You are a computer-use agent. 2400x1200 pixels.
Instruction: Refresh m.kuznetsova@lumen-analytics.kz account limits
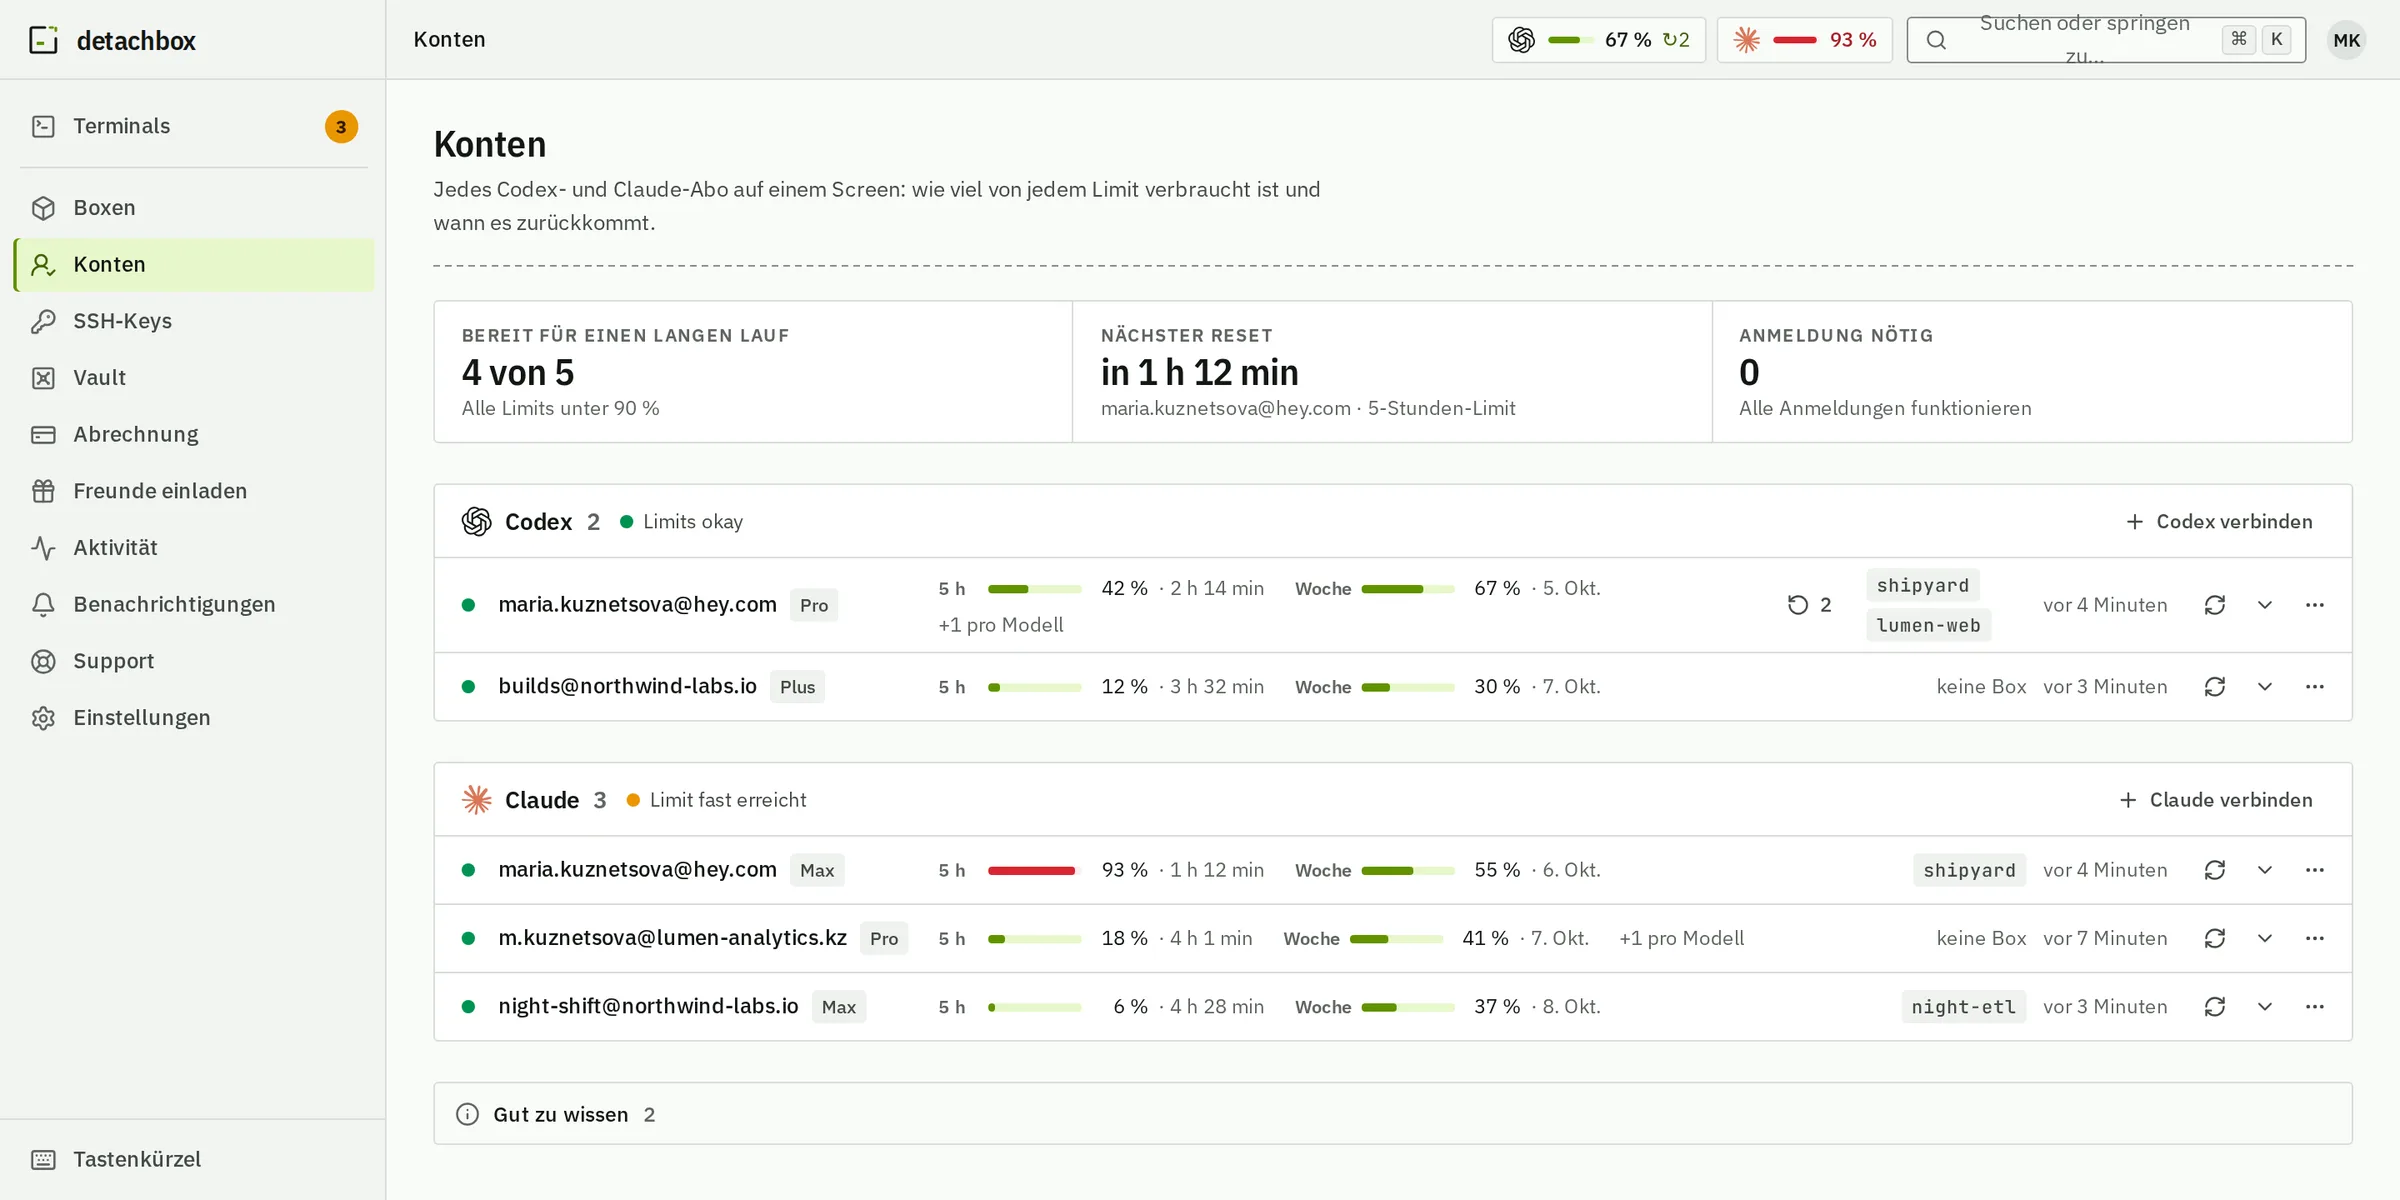[2215, 938]
